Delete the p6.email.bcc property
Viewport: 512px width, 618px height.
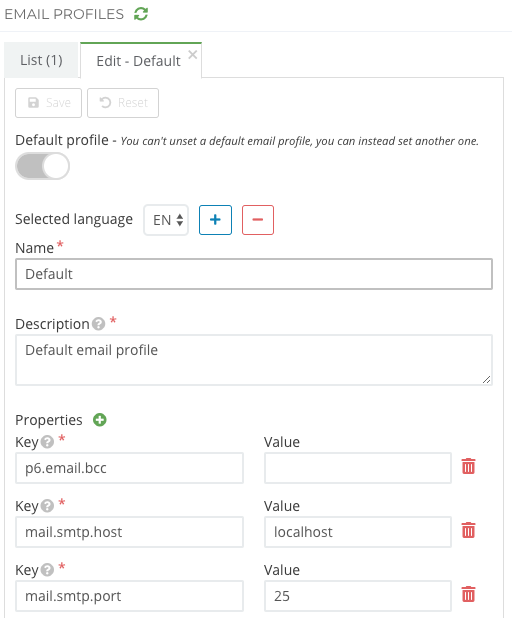(468, 466)
